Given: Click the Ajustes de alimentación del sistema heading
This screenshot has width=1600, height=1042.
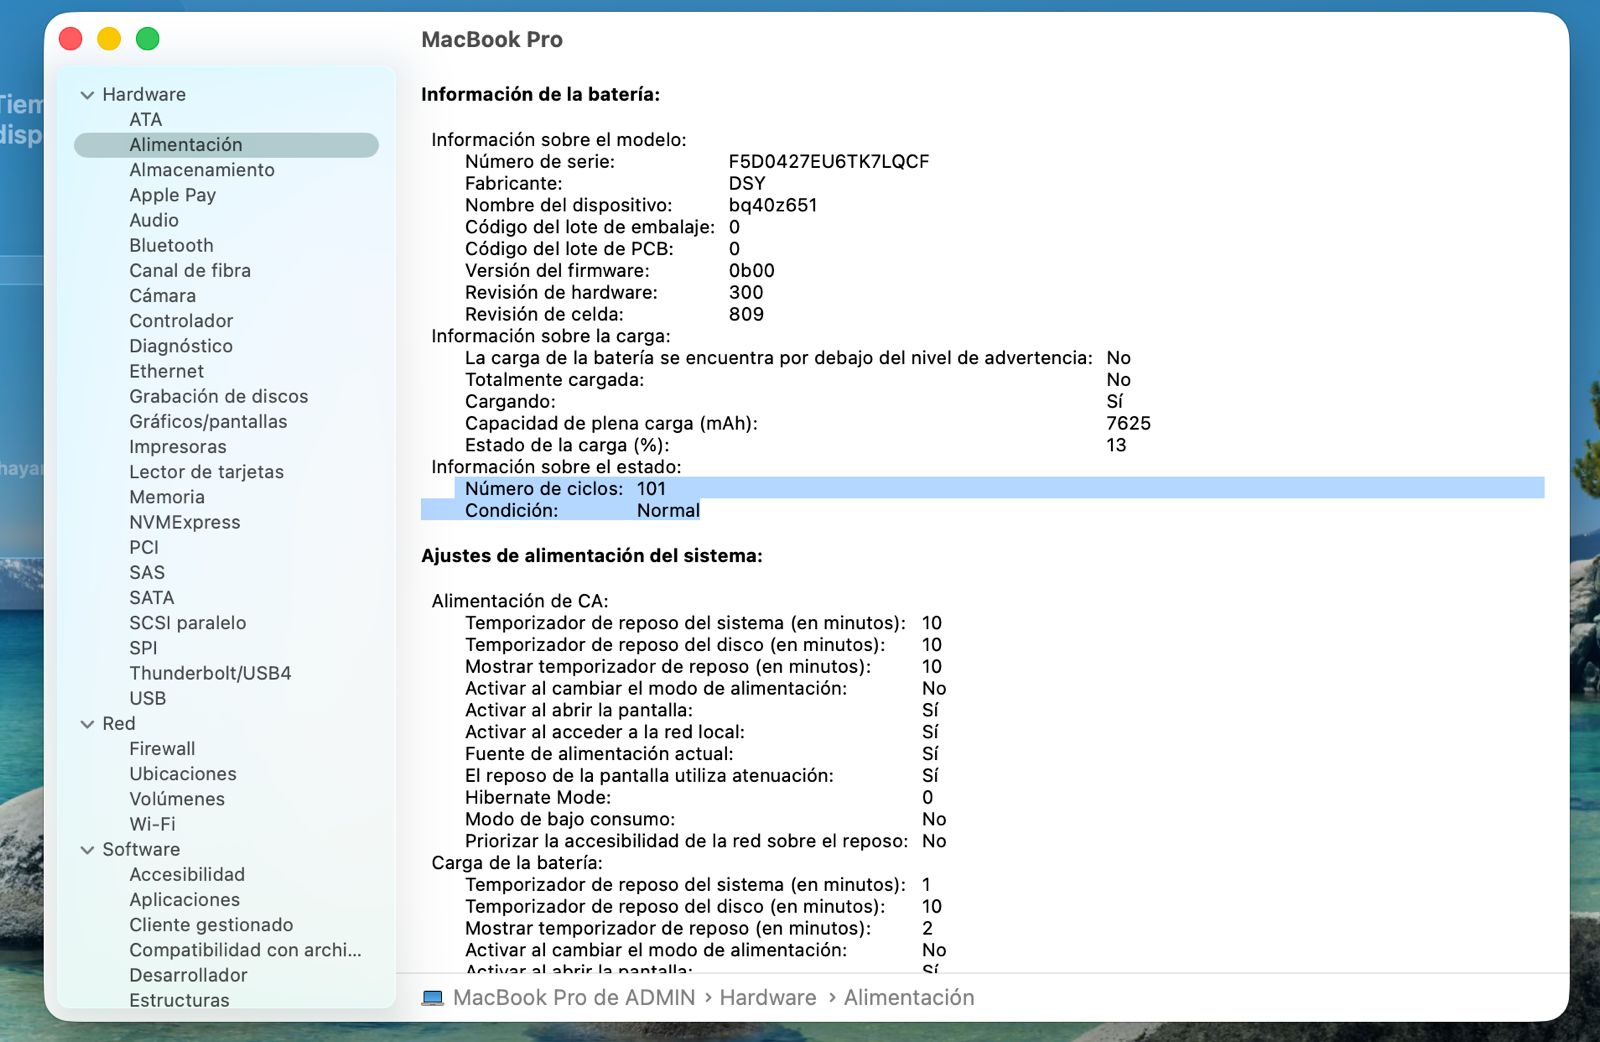Looking at the screenshot, I should [592, 556].
